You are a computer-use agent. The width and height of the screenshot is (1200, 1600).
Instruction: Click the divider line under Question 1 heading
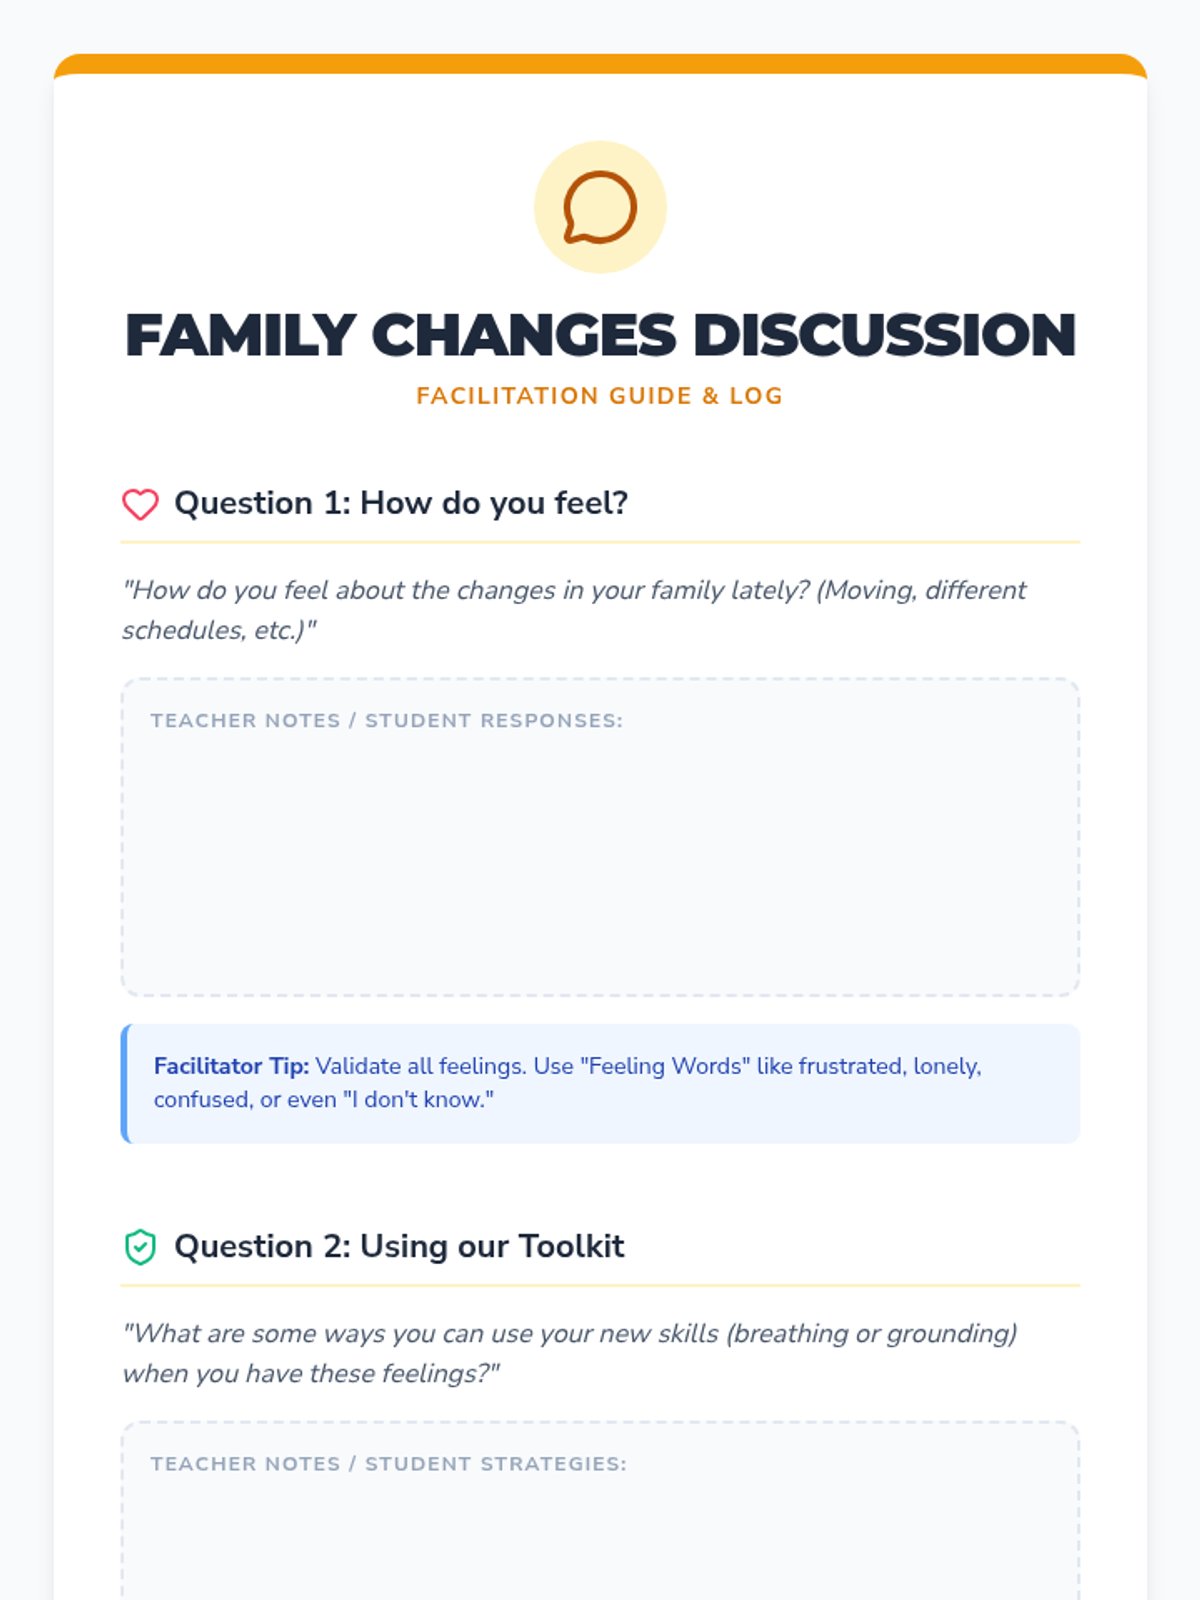pos(600,542)
